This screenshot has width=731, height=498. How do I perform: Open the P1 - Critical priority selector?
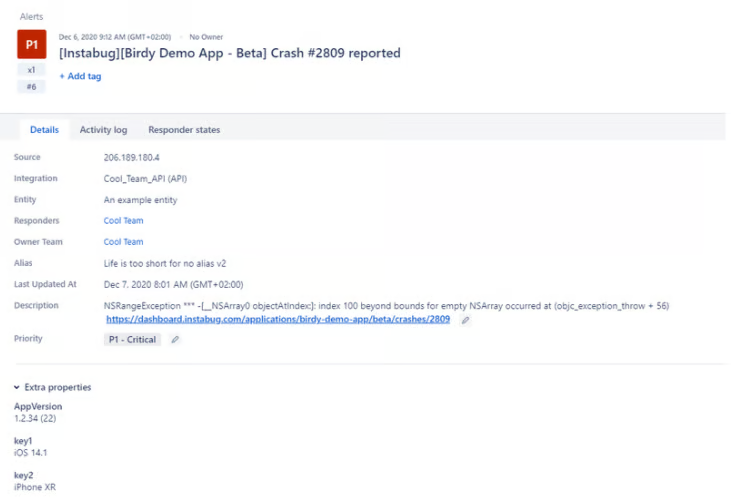[132, 340]
